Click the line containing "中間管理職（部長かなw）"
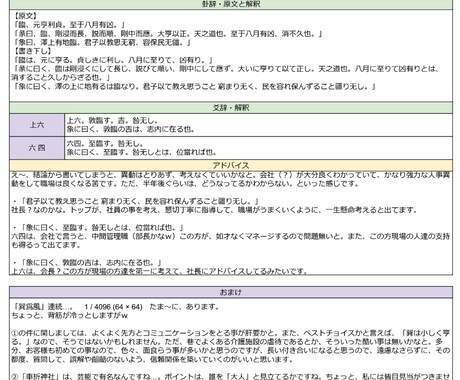Screen dimensions: 460x380 pyautogui.click(x=231, y=236)
